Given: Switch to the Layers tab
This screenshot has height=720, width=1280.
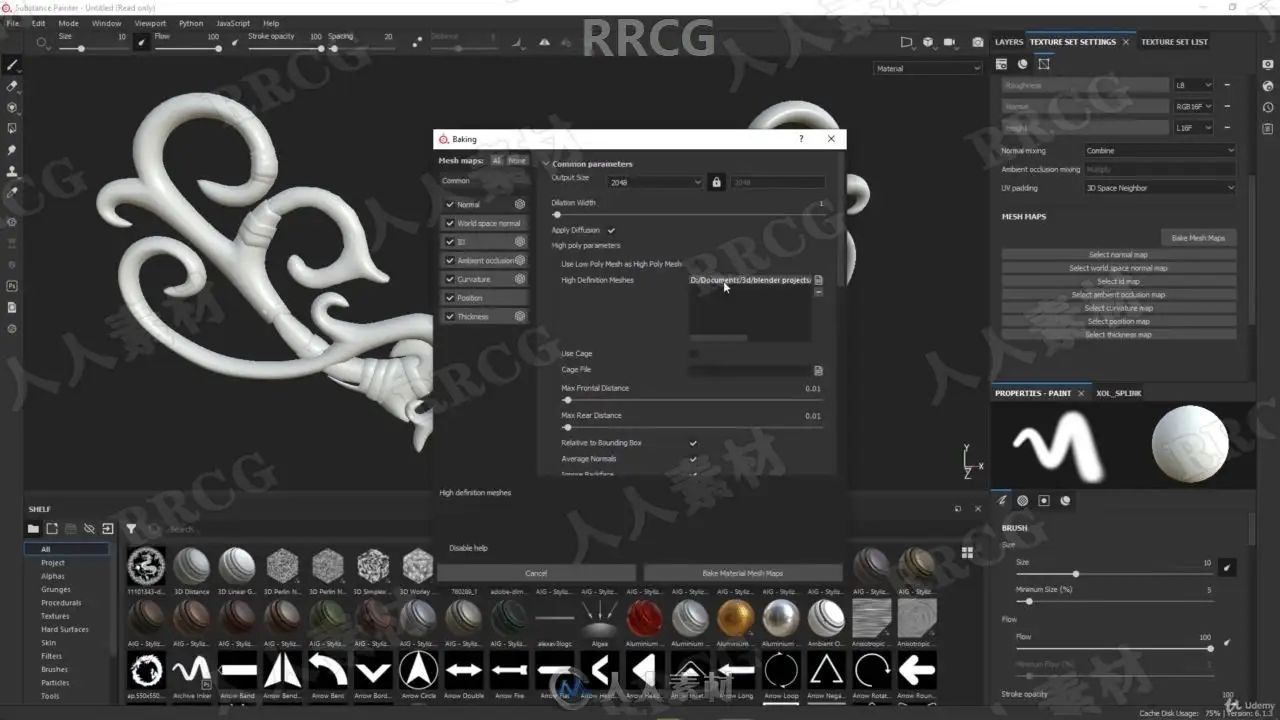Looking at the screenshot, I should coord(1009,42).
